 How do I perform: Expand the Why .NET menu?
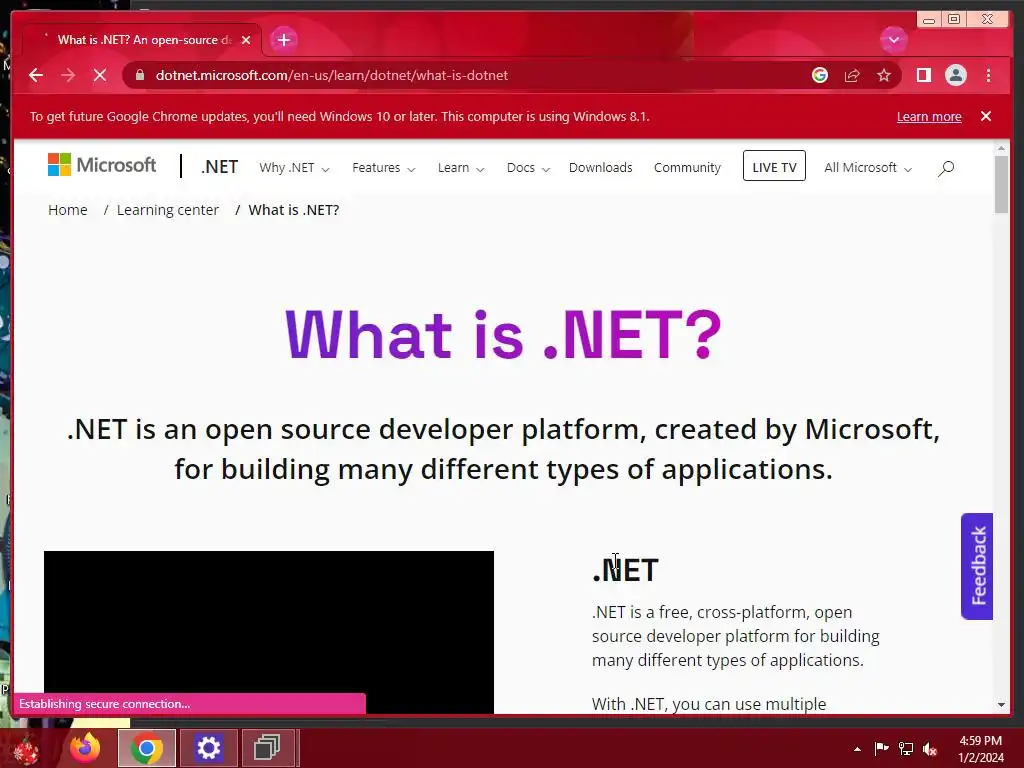[294, 168]
